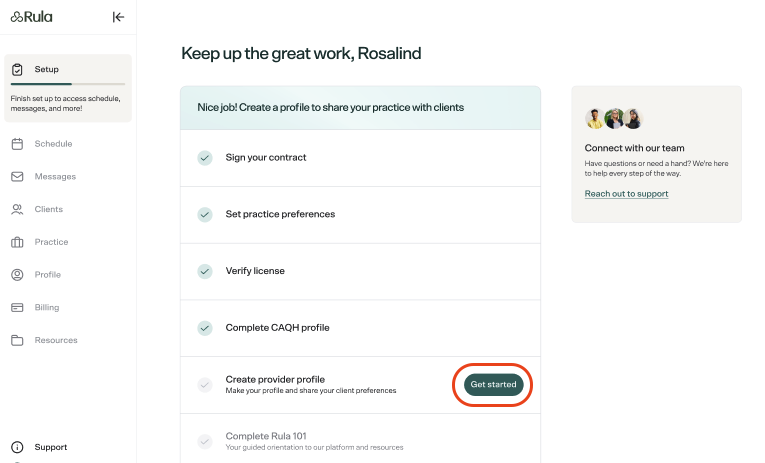Viewport: 765px width, 463px height.
Task: Go to the Profile person icon
Action: (x=17, y=275)
